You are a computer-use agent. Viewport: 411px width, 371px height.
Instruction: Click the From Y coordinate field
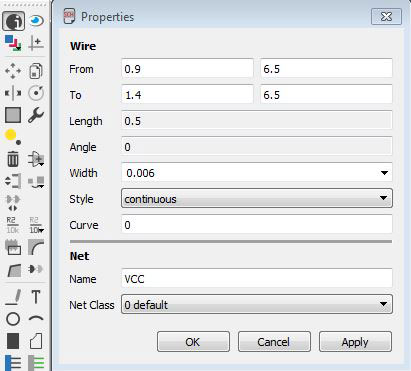[x=326, y=69]
